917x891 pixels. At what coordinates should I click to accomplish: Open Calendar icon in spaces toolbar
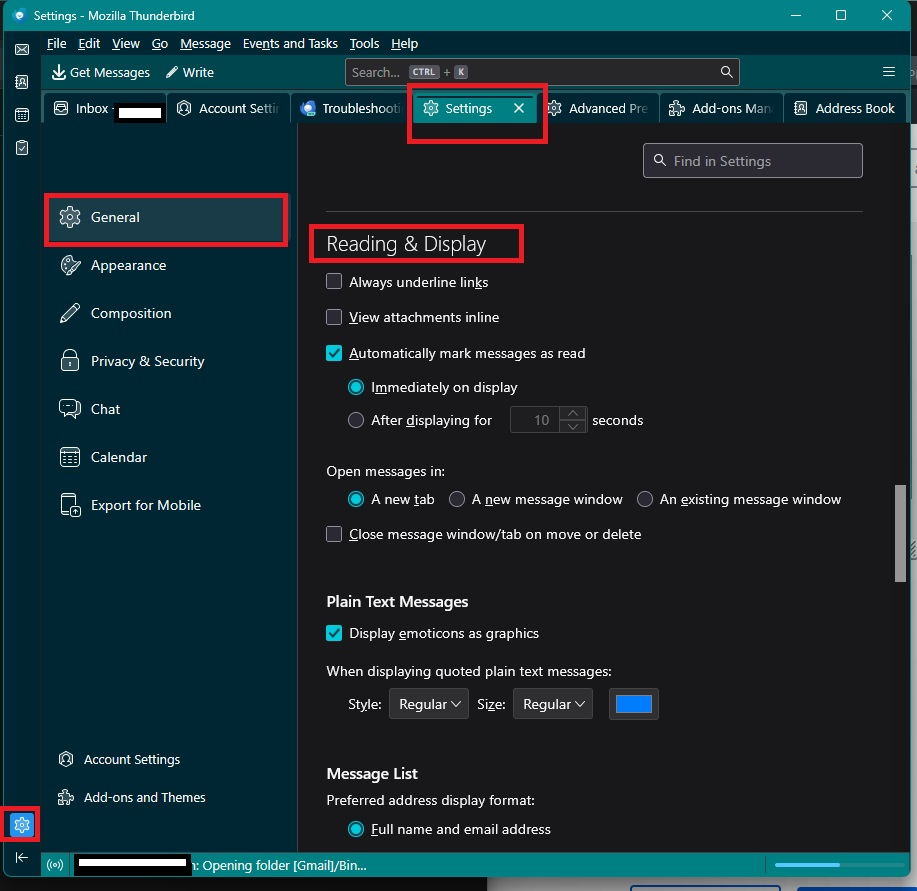[x=21, y=115]
